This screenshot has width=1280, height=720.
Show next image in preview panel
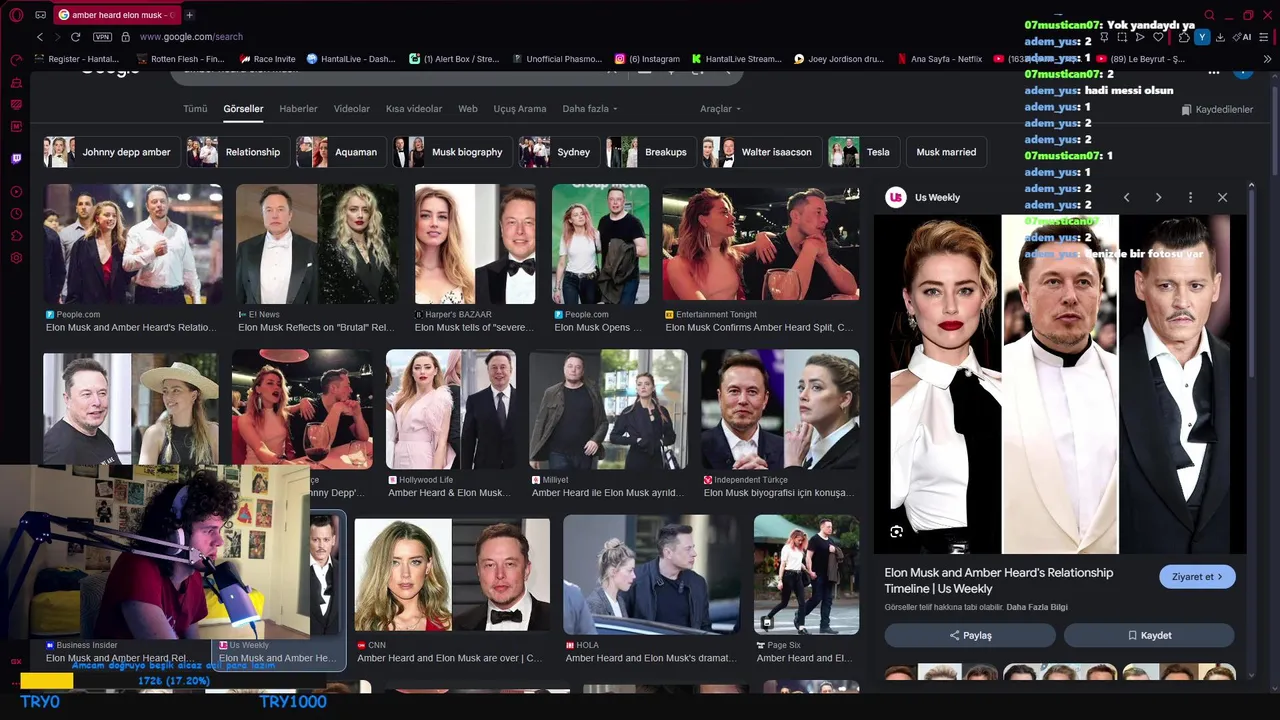pyautogui.click(x=1158, y=197)
